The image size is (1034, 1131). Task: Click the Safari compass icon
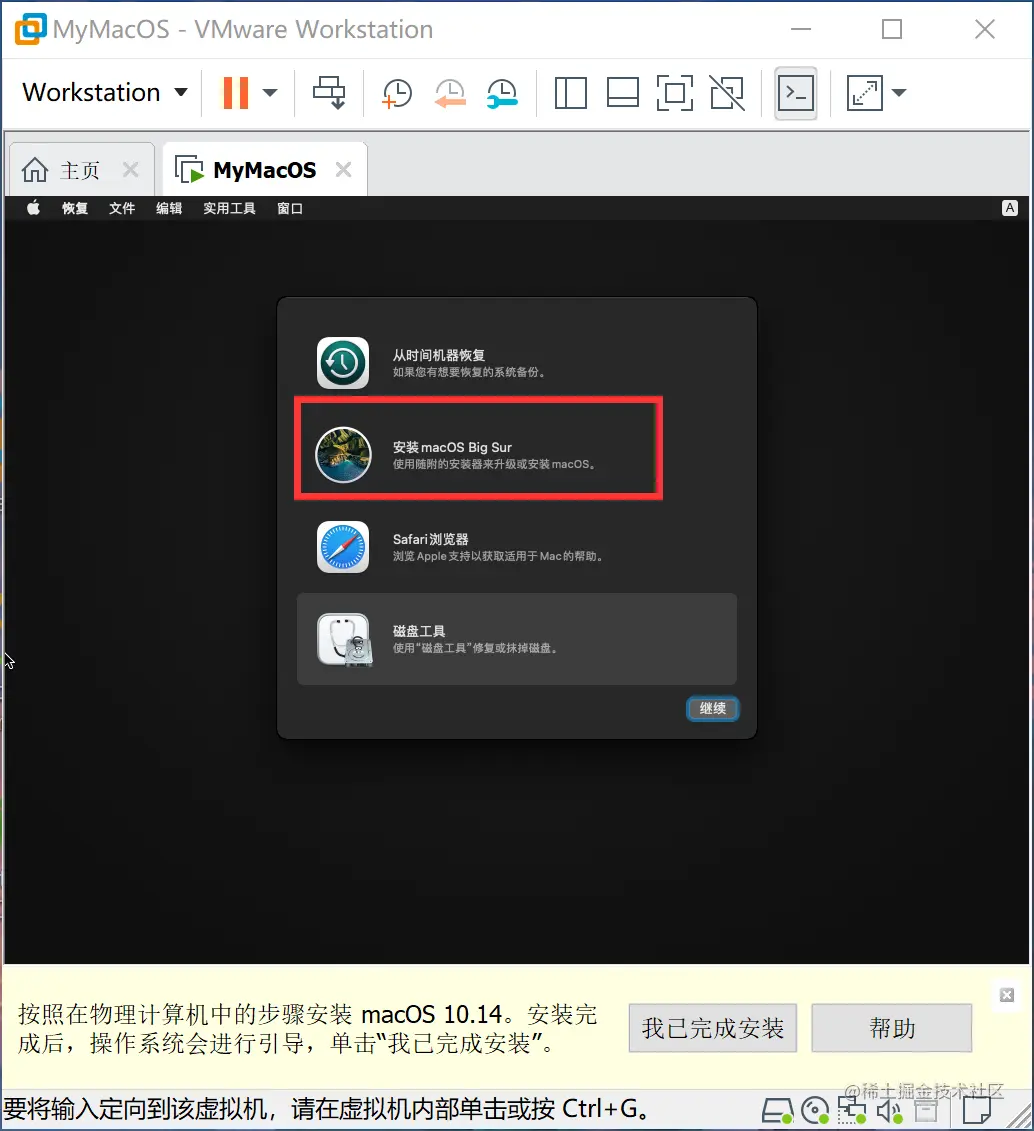(343, 547)
